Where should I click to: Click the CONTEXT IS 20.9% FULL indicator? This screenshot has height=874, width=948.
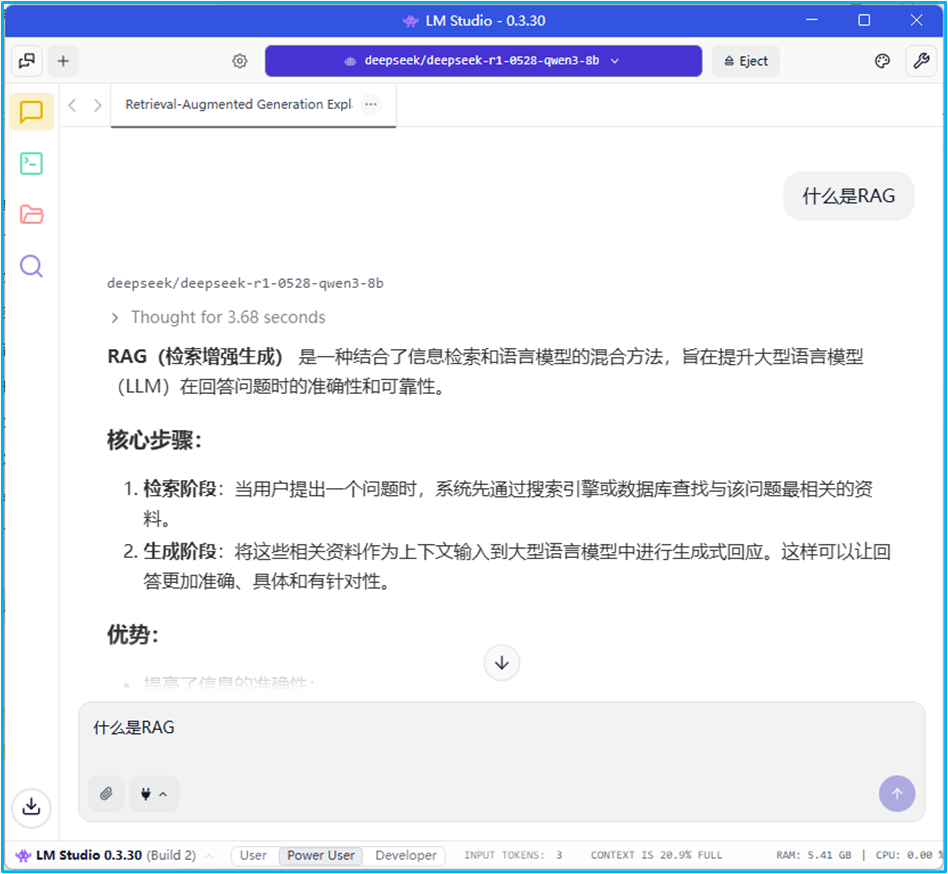point(656,855)
